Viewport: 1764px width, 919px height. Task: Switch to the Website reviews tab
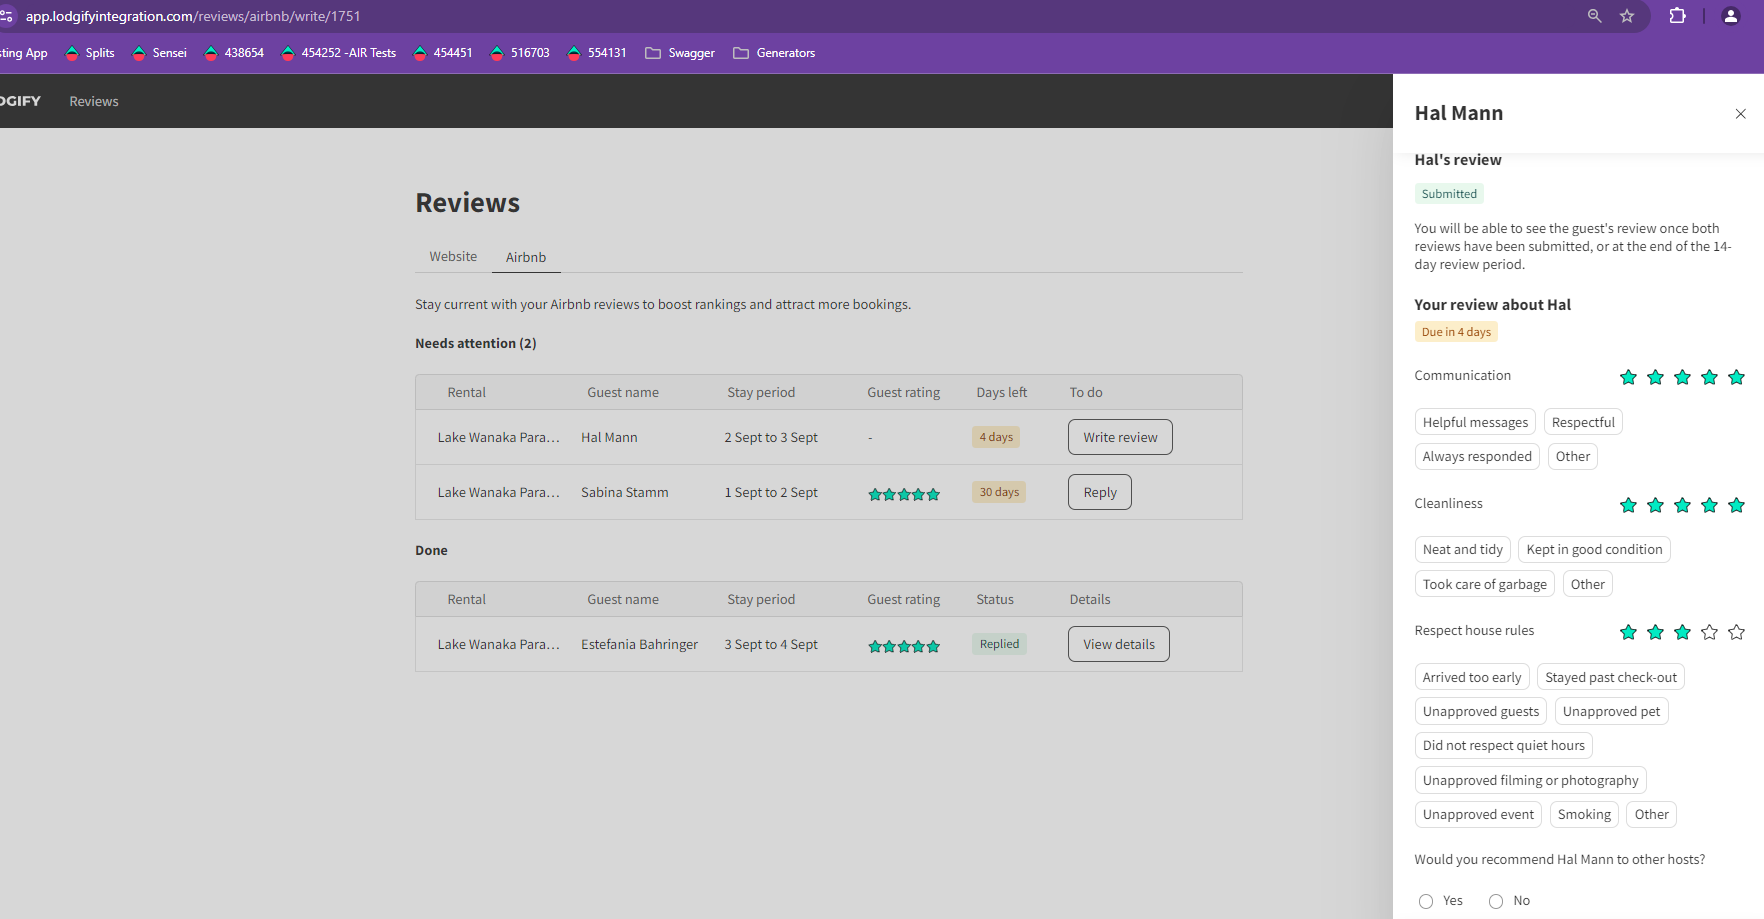coord(453,257)
